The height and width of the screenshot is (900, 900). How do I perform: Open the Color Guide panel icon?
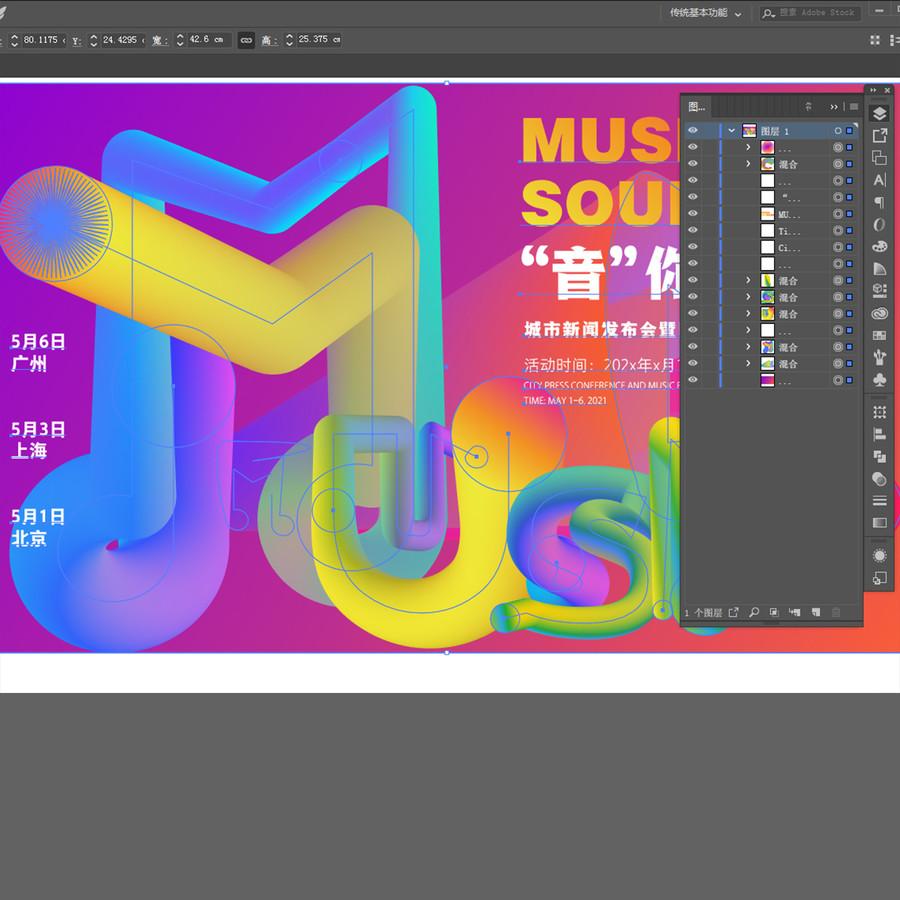(879, 269)
